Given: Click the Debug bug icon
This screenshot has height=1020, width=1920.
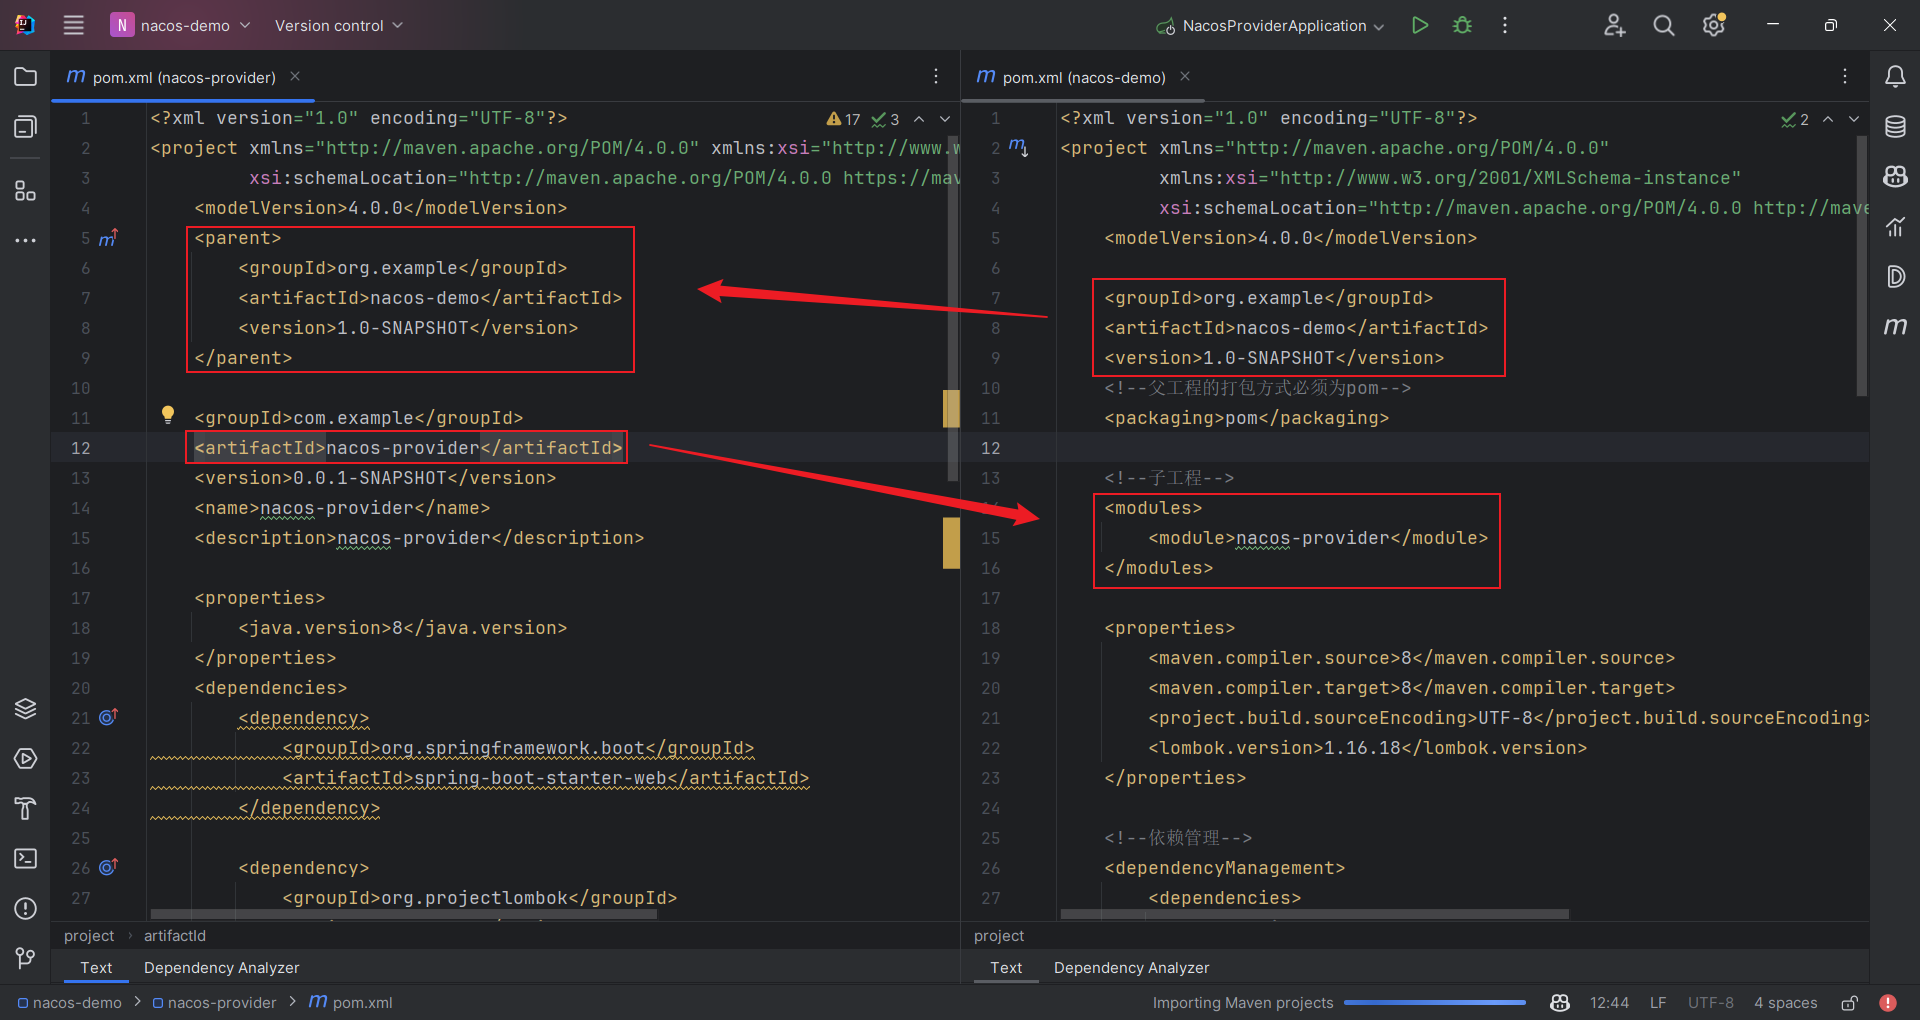Looking at the screenshot, I should pos(1462,25).
